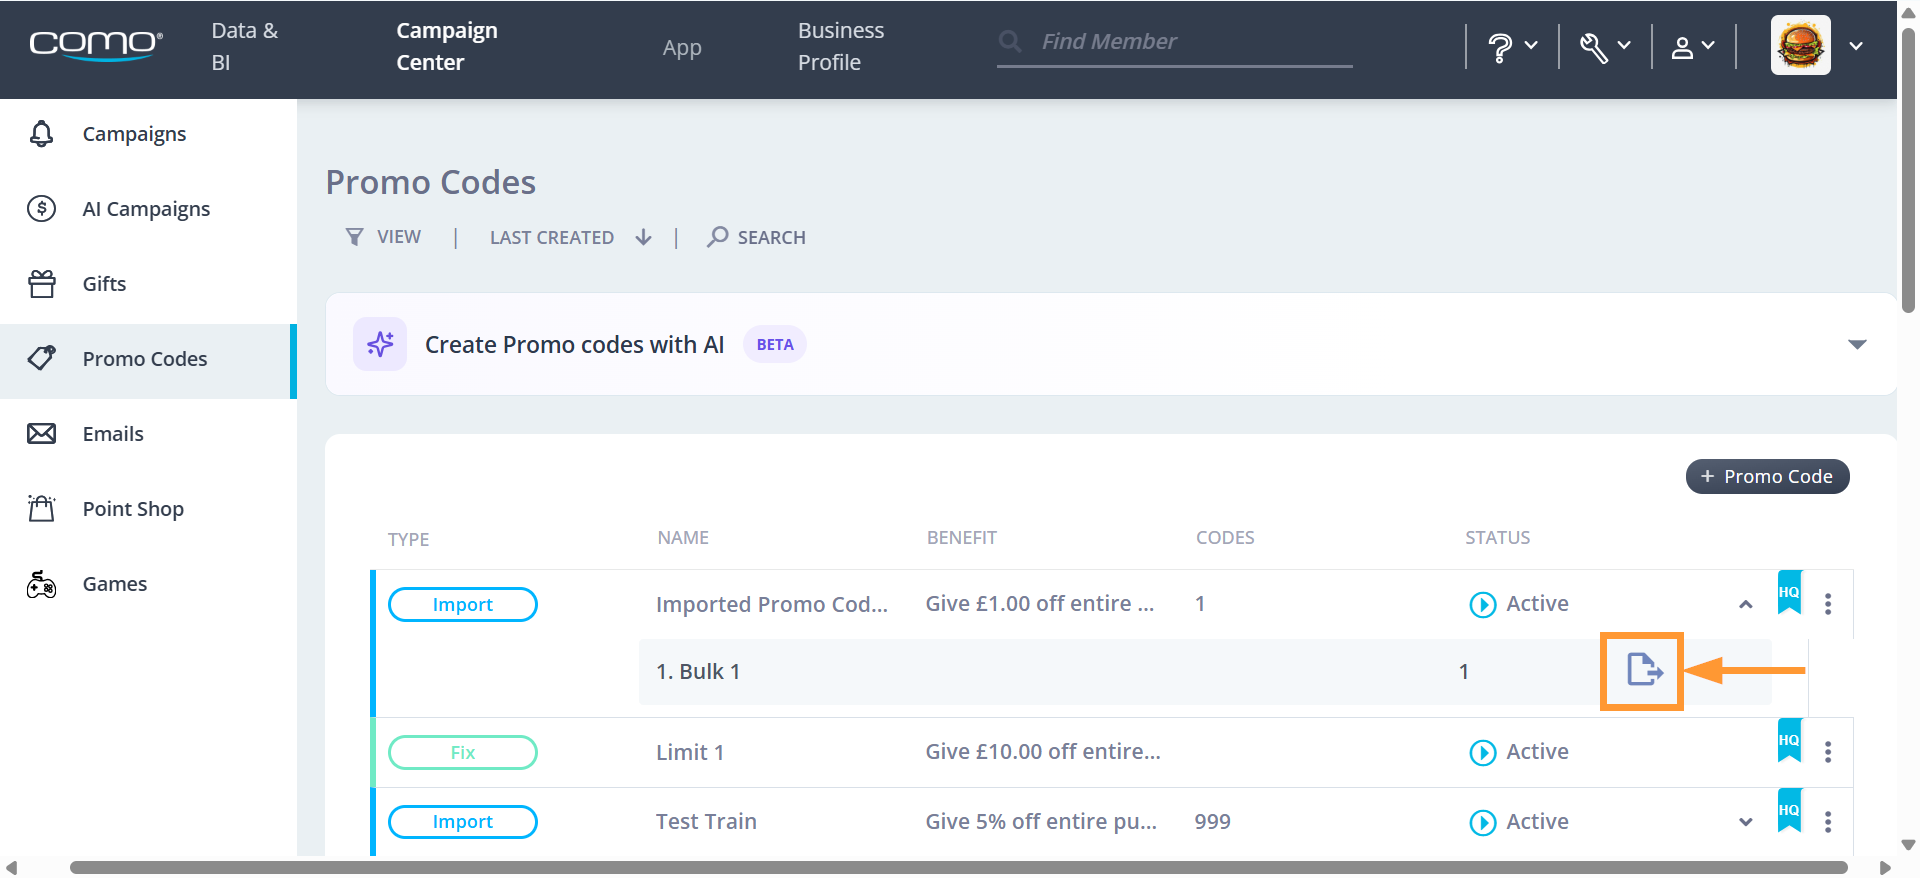1920x878 pixels.
Task: Open Gifts in the sidebar
Action: coord(148,284)
